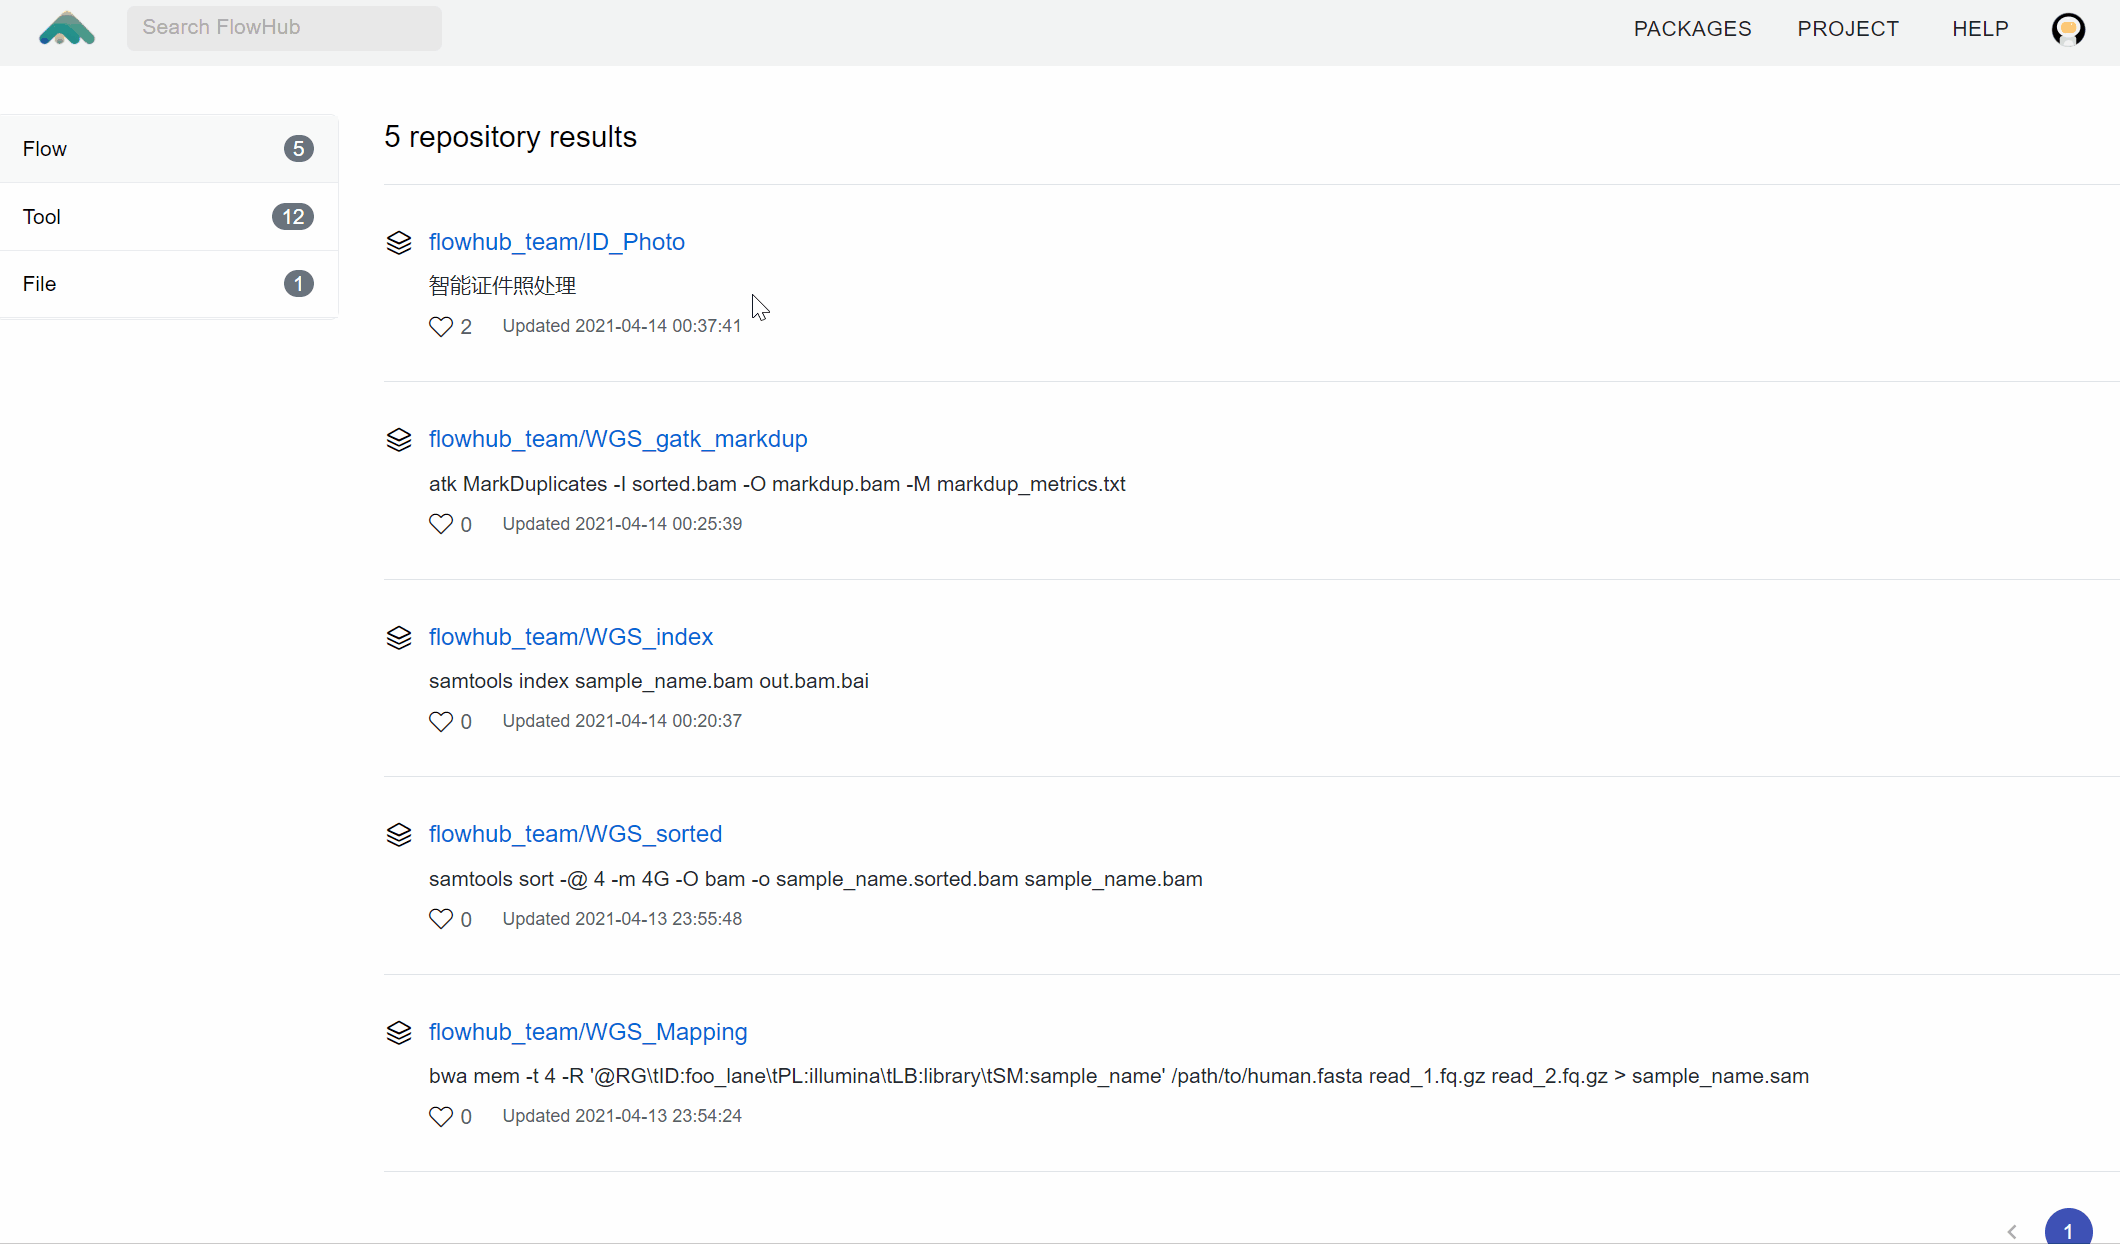Click the FlowHub logo
Viewport: 2120px width, 1244px height.
[67, 28]
